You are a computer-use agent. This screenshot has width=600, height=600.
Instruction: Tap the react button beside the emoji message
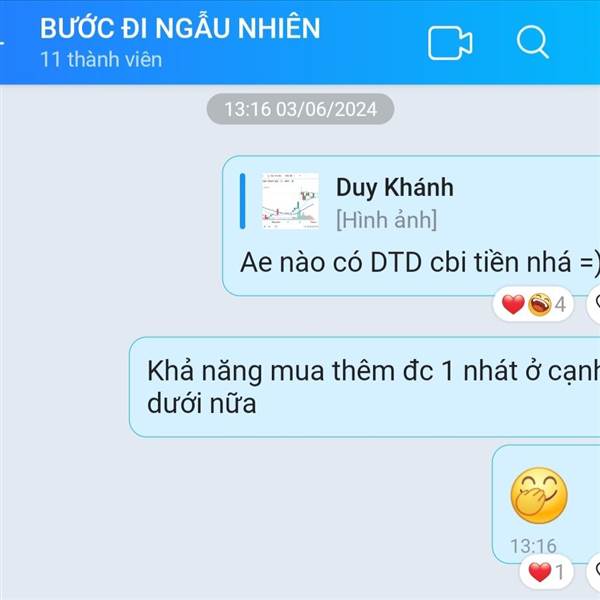pyautogui.click(x=594, y=572)
